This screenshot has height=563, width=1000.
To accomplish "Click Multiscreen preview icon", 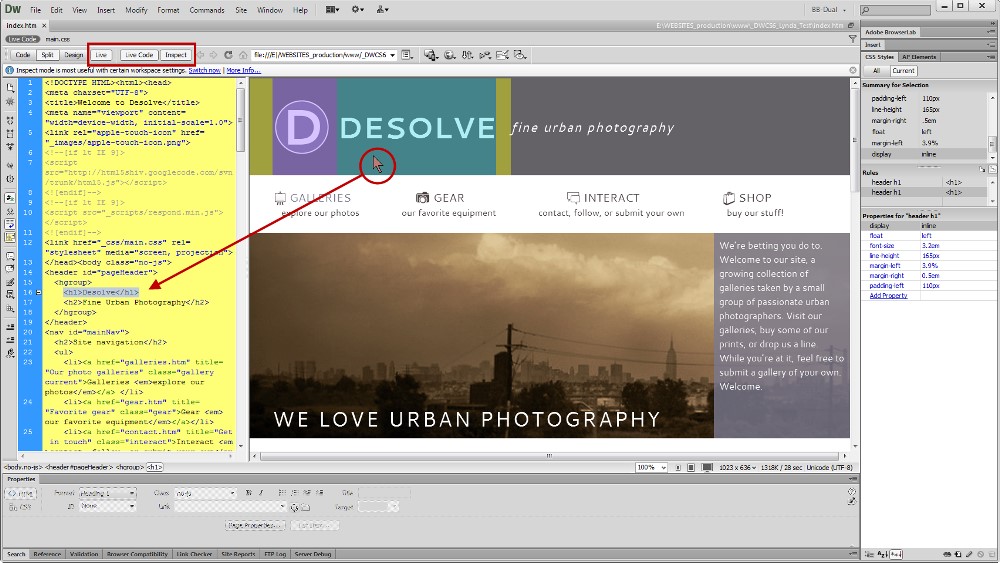I will pos(431,55).
